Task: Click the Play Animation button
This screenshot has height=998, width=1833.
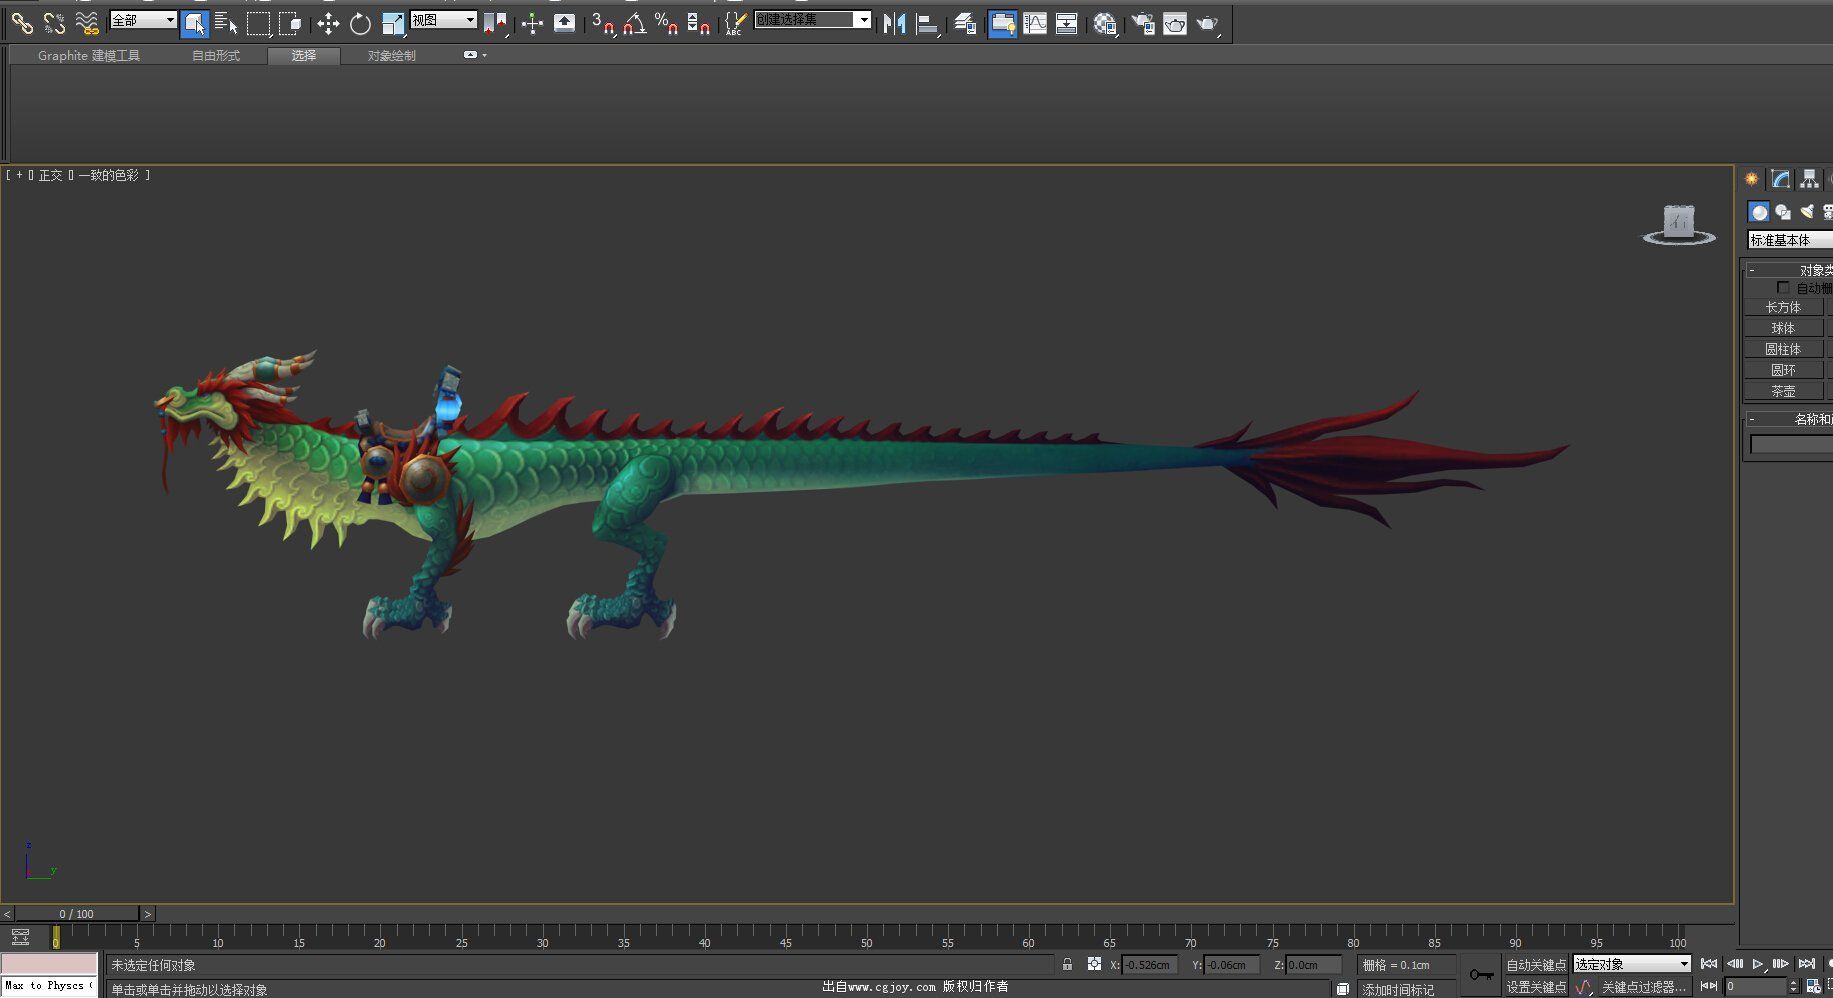Action: 1758,964
